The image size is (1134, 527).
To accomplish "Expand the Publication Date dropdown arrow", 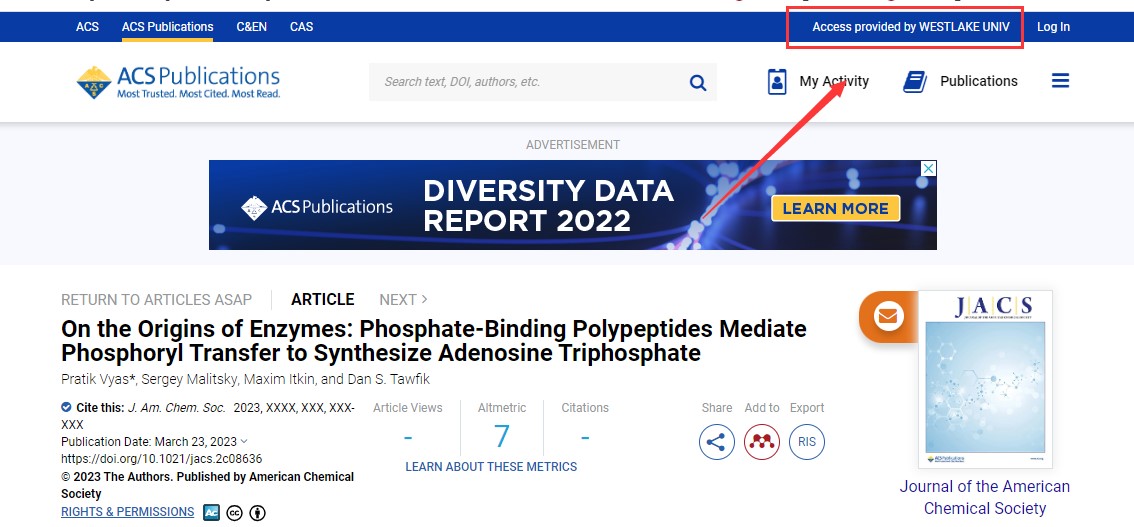I will [x=245, y=442].
